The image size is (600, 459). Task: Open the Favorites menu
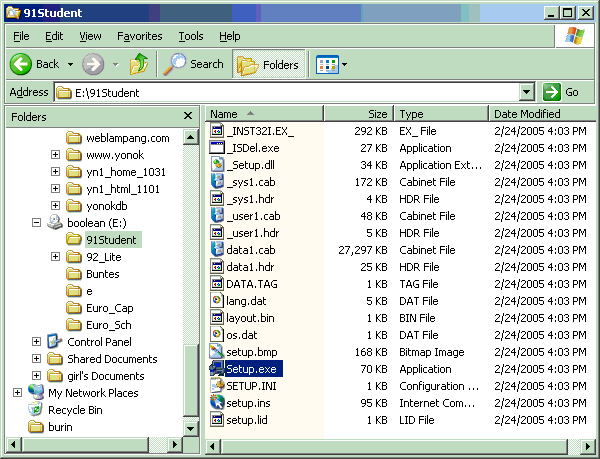139,36
